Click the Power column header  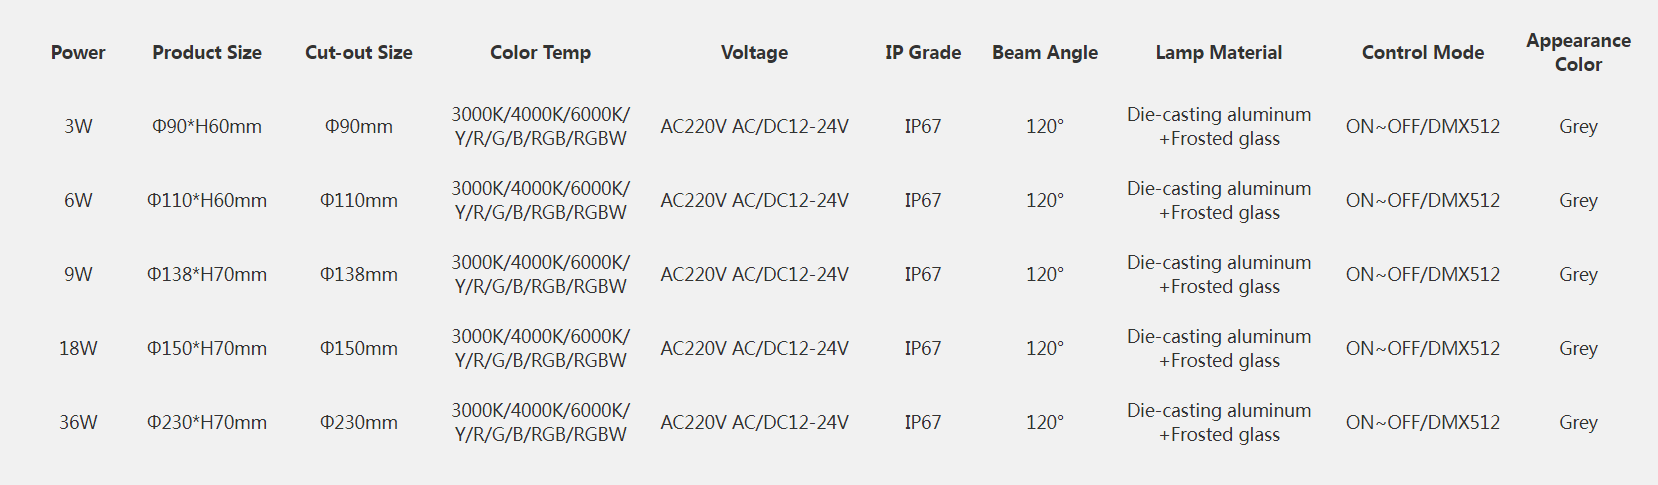tap(78, 53)
